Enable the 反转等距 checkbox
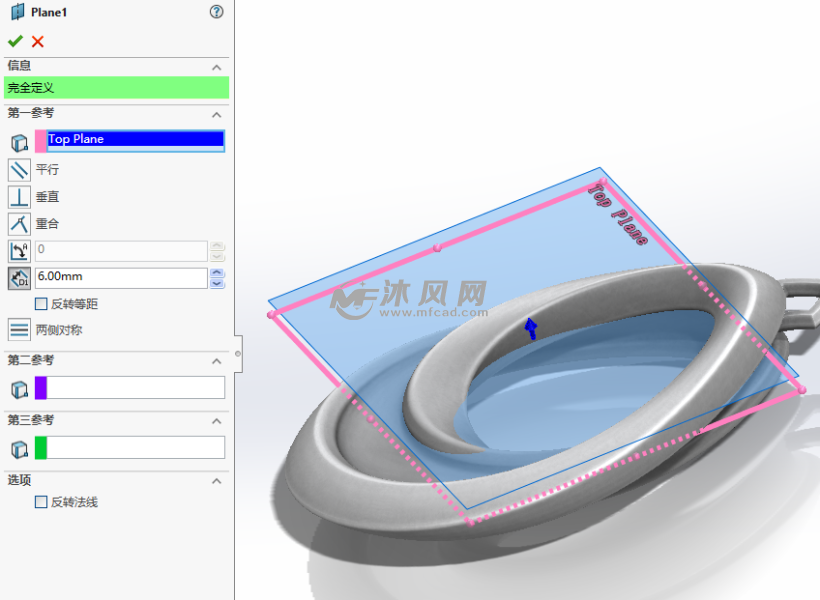This screenshot has width=820, height=600. click(41, 304)
